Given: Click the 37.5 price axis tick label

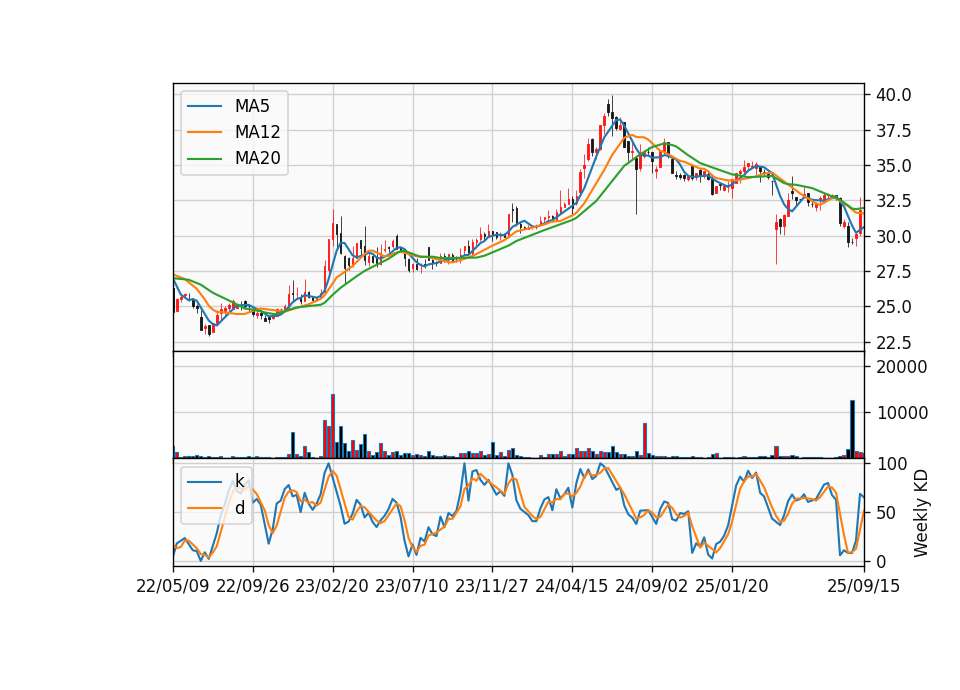Looking at the screenshot, I should tap(893, 130).
